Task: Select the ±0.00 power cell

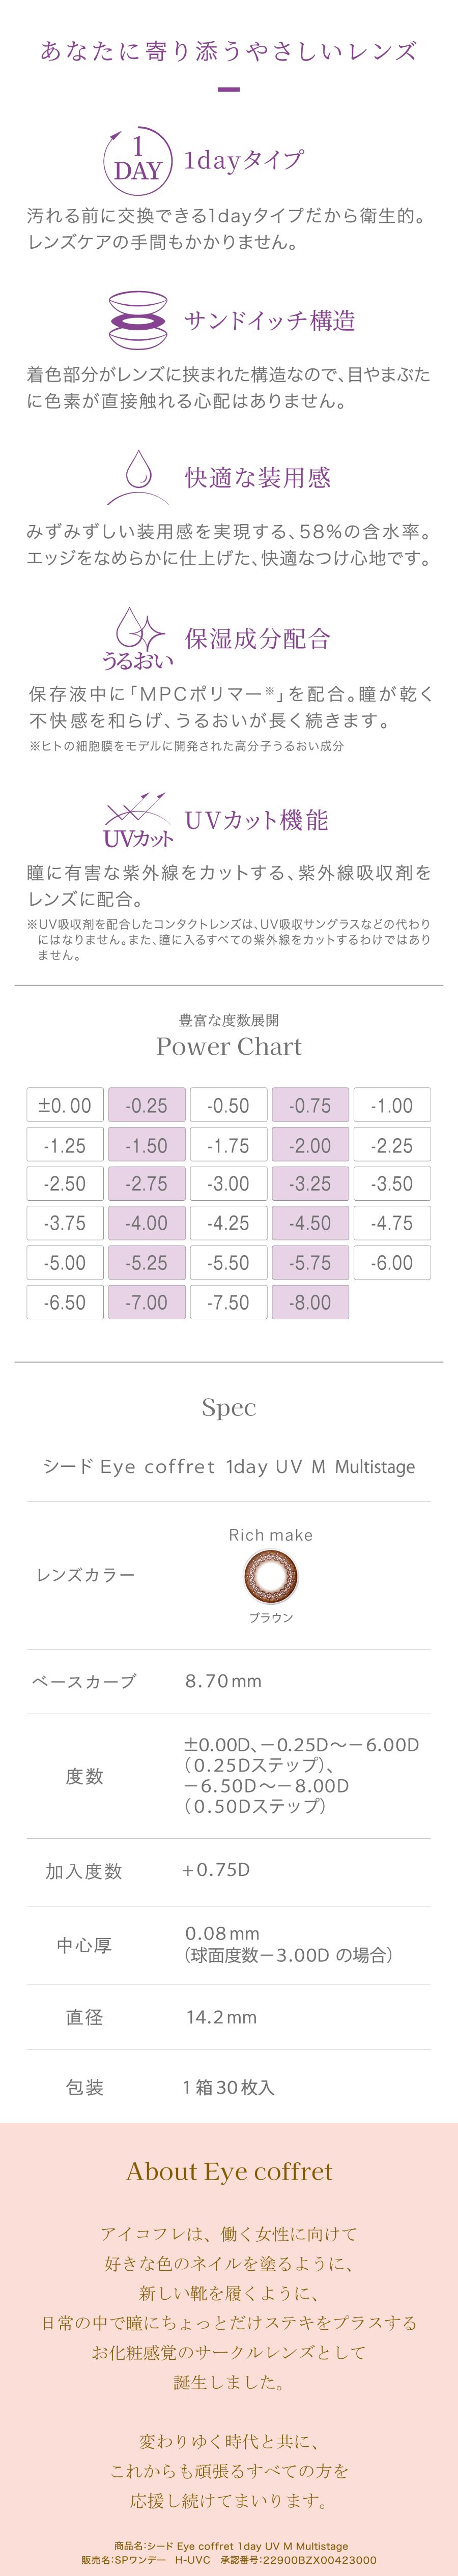Action: (65, 1105)
